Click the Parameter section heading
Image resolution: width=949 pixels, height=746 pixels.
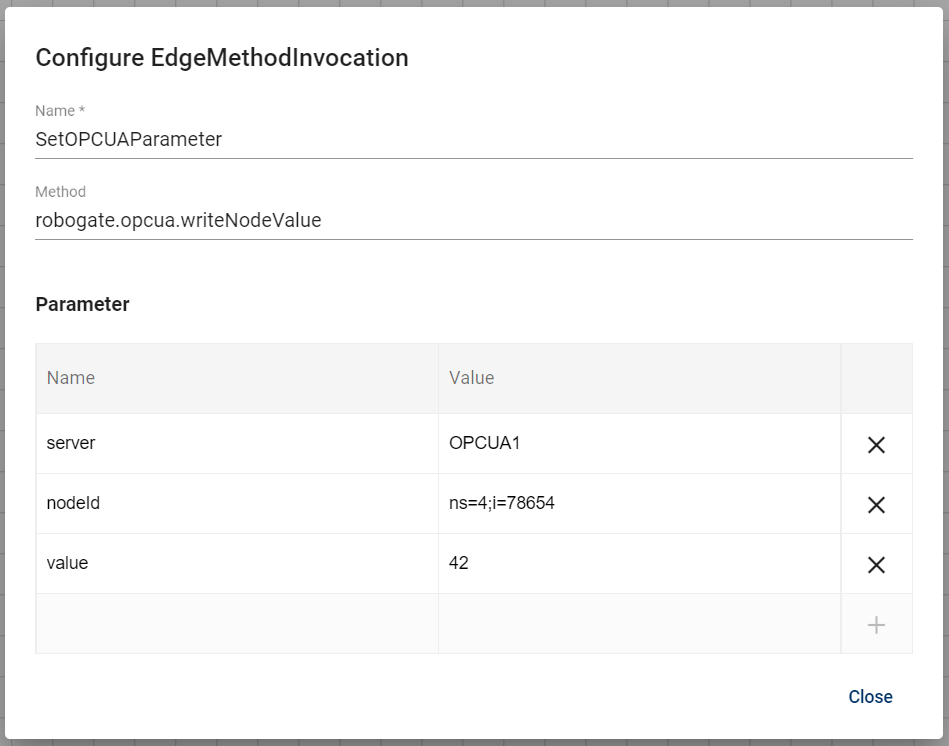82,305
